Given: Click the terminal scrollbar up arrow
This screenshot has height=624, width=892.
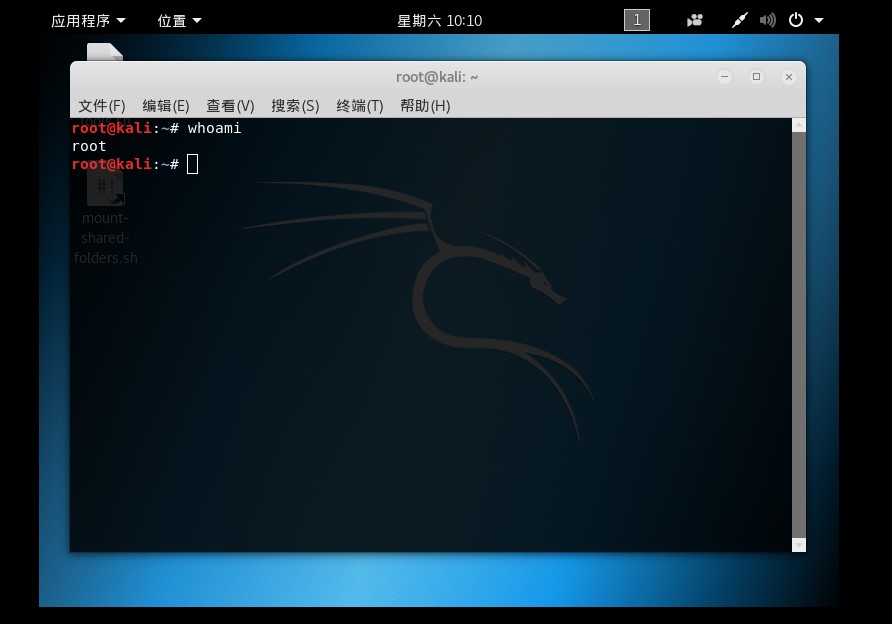Looking at the screenshot, I should click(799, 125).
